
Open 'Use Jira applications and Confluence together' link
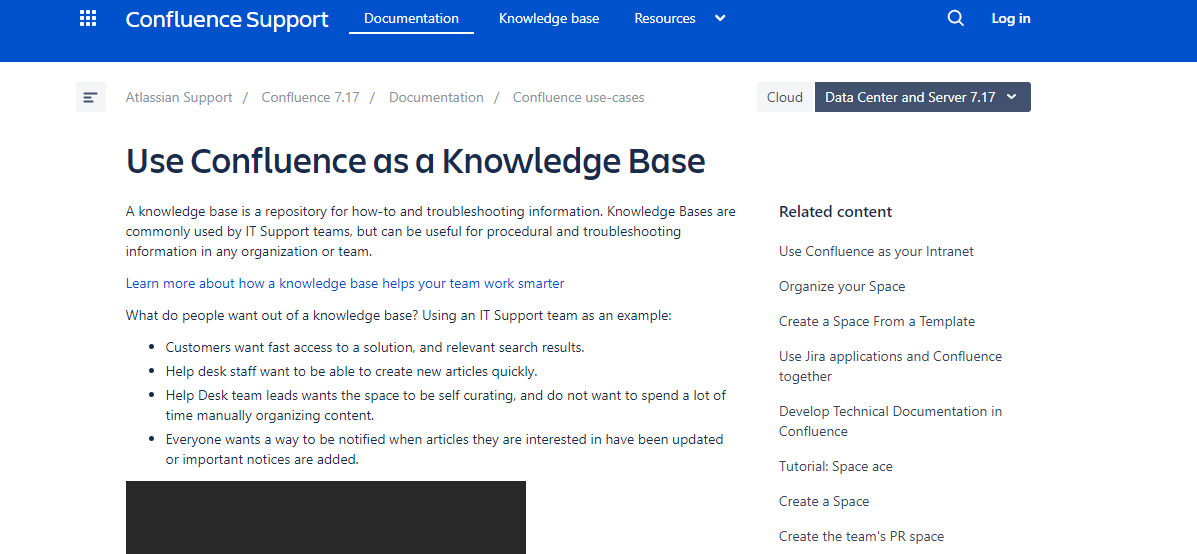click(890, 366)
